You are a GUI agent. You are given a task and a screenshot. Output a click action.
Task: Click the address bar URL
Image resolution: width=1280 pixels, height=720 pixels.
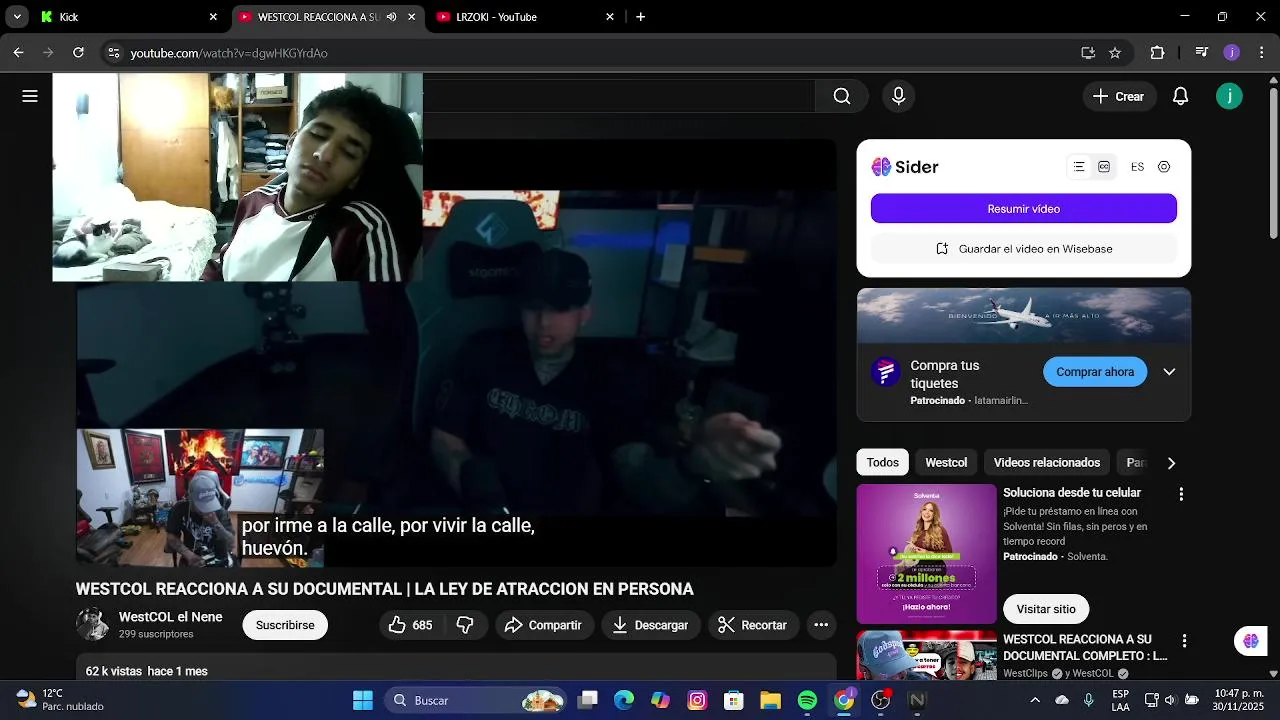tap(229, 53)
